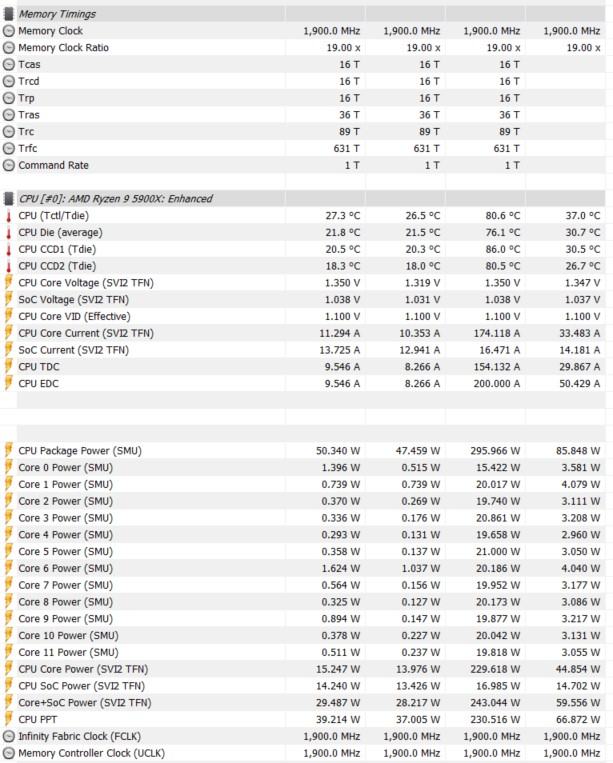Click the lightning icon next to Core 11 Power
This screenshot has height=763, width=613.
coord(9,652)
